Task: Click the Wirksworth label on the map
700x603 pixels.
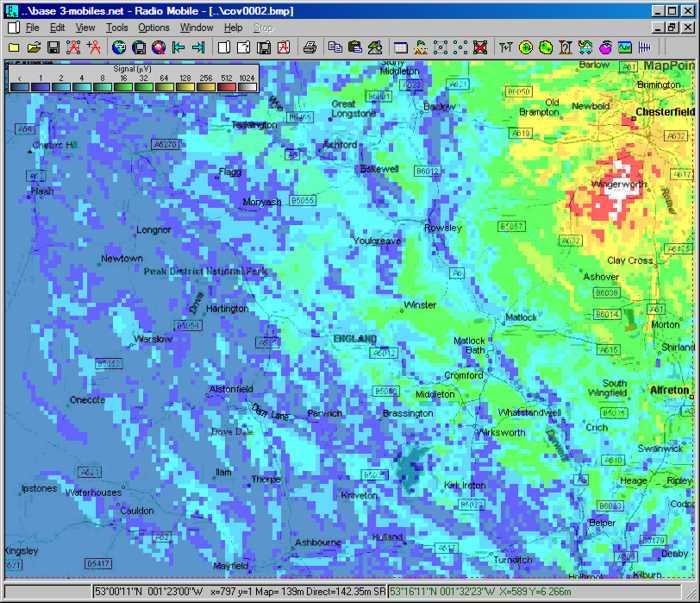Action: [x=501, y=432]
